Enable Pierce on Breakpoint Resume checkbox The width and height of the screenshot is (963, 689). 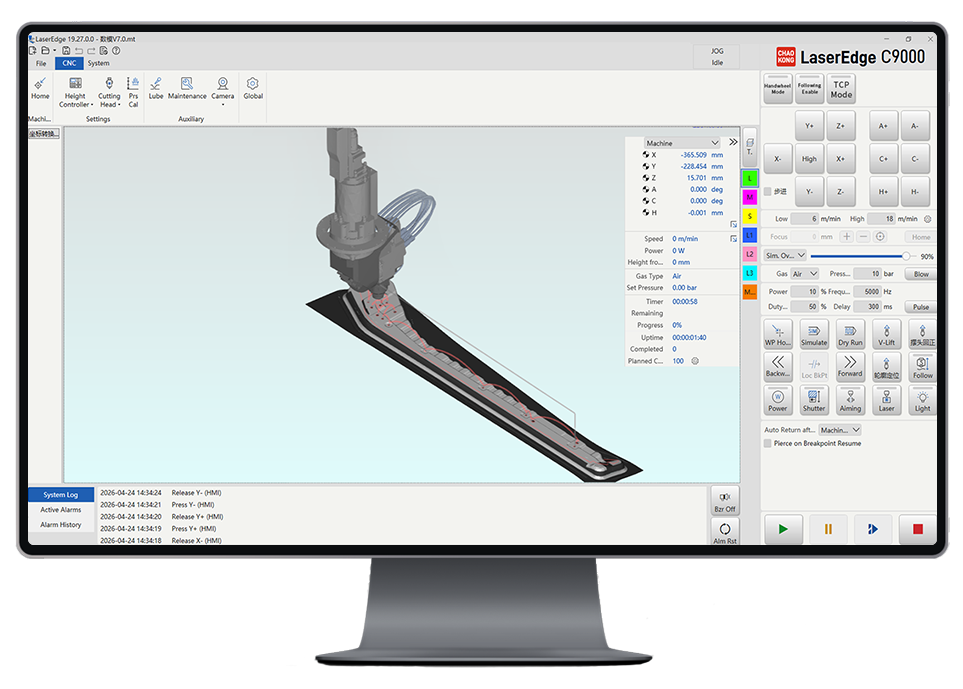(x=768, y=443)
